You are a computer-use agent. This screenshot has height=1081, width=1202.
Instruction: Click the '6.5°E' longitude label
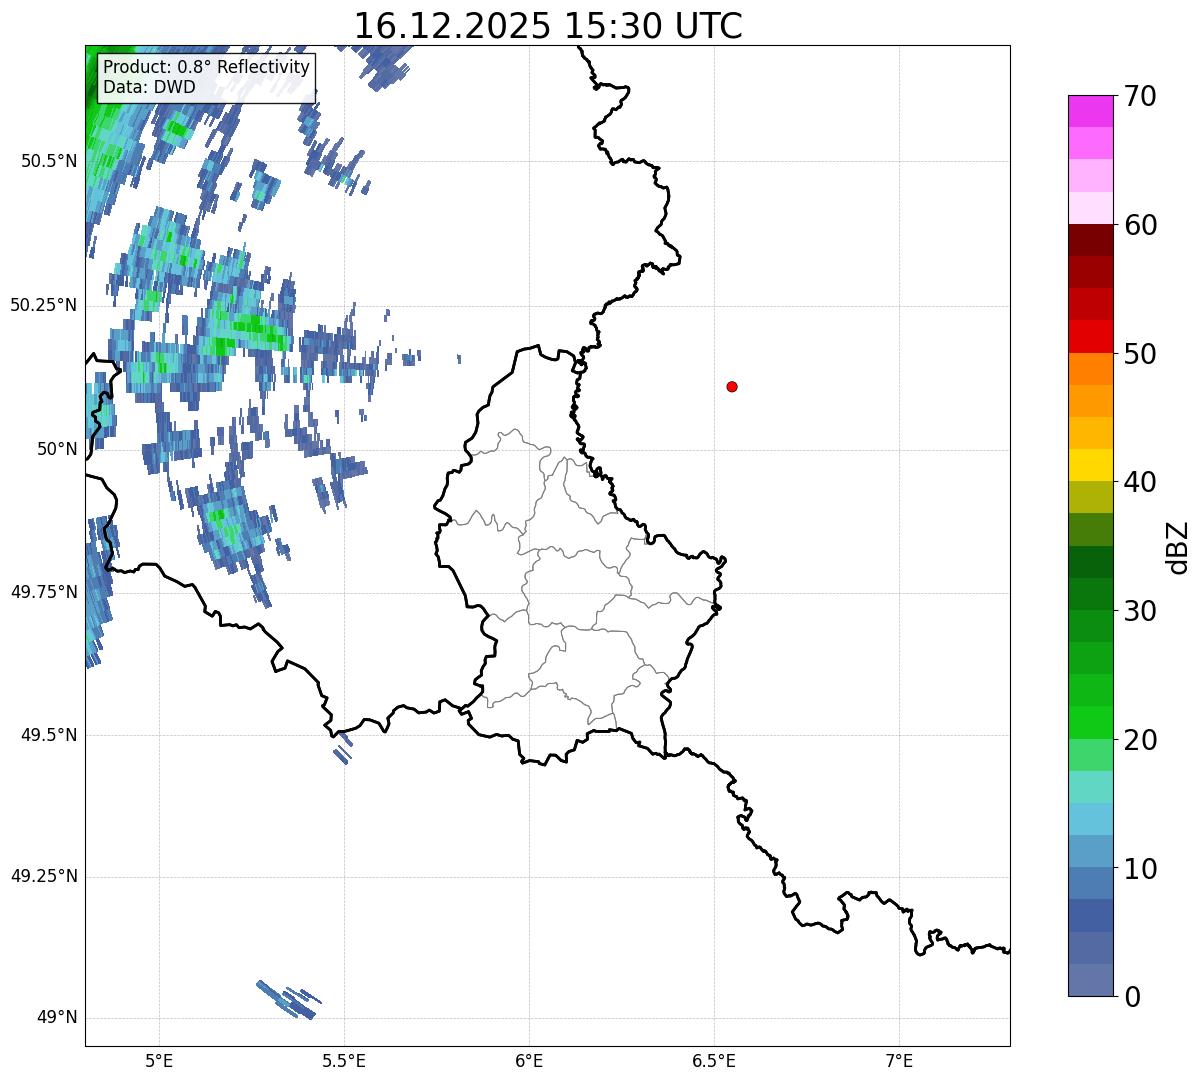tap(714, 1060)
